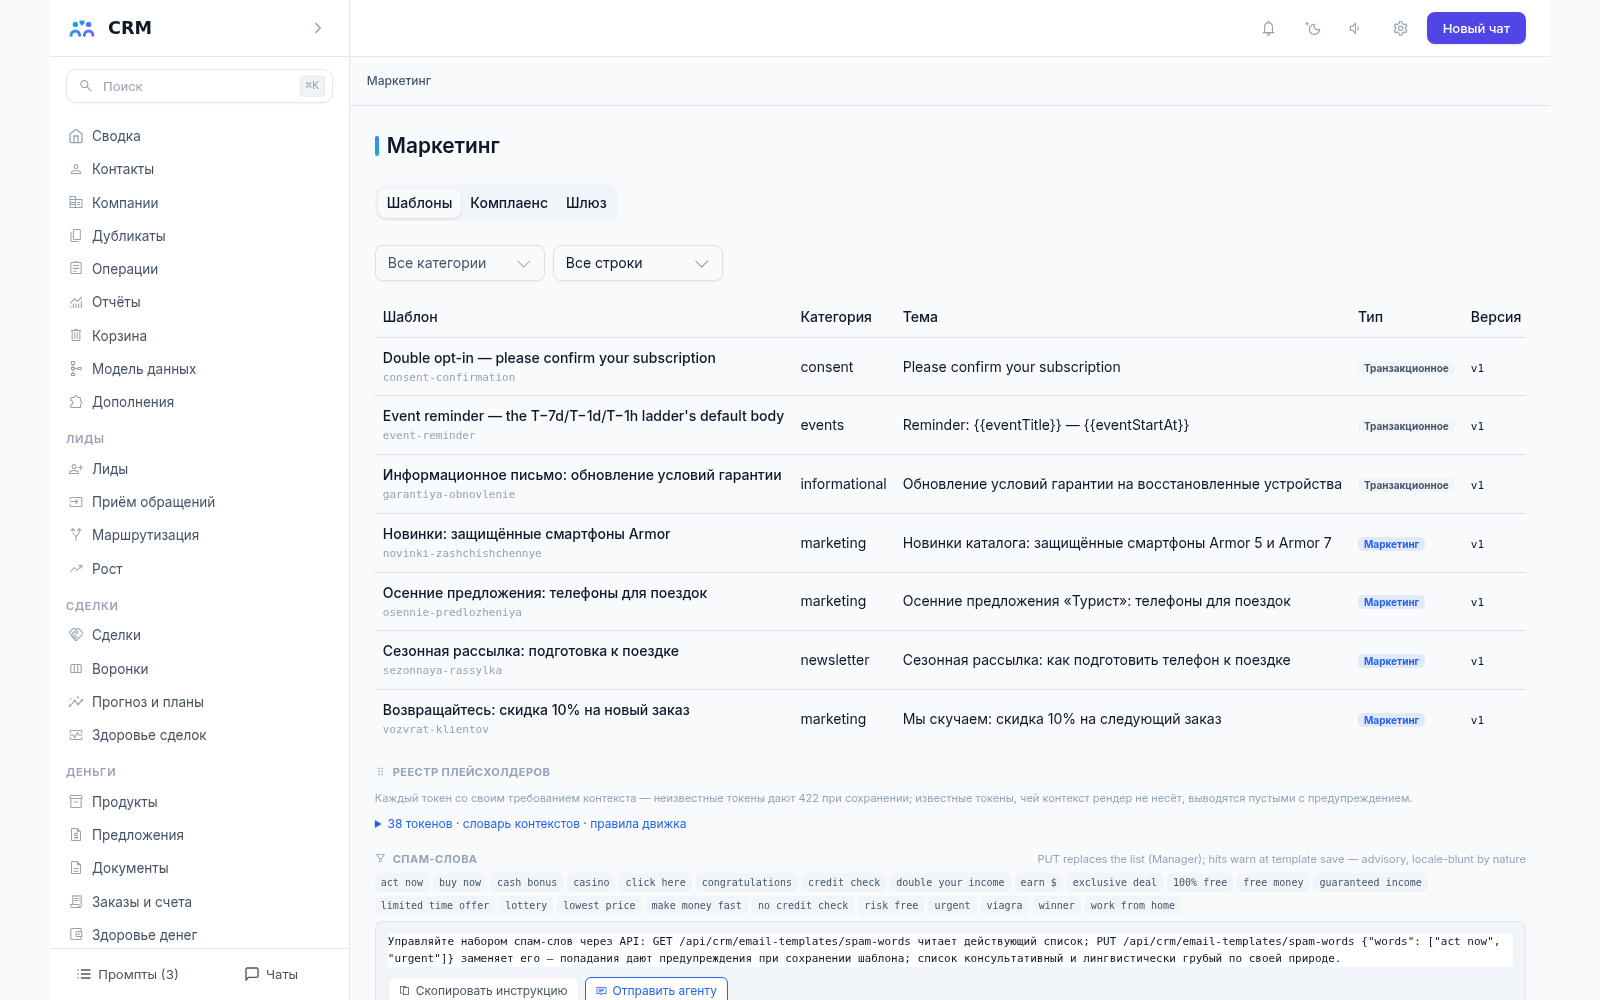Click the sound speaker icon
The image size is (1600, 1000).
1355,28
